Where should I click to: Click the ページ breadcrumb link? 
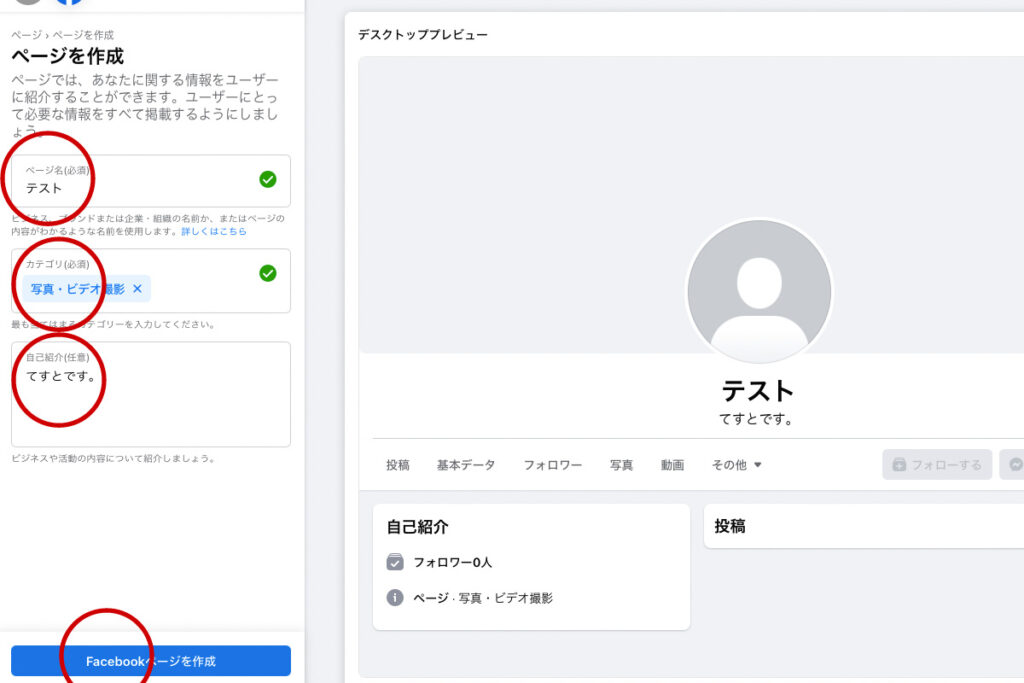click(26, 35)
